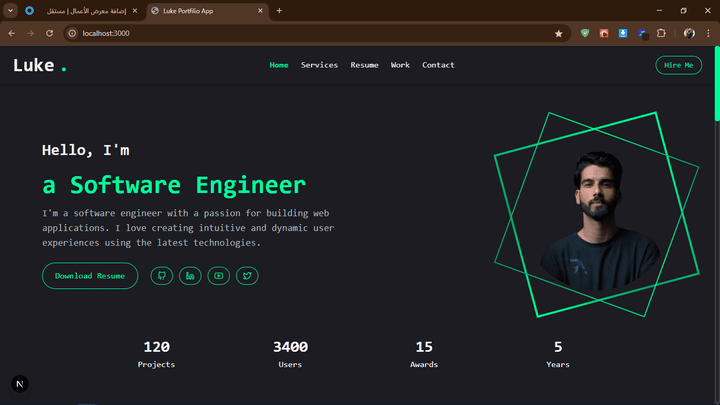720x405 pixels.
Task: Open the Work nav link
Action: pos(400,65)
